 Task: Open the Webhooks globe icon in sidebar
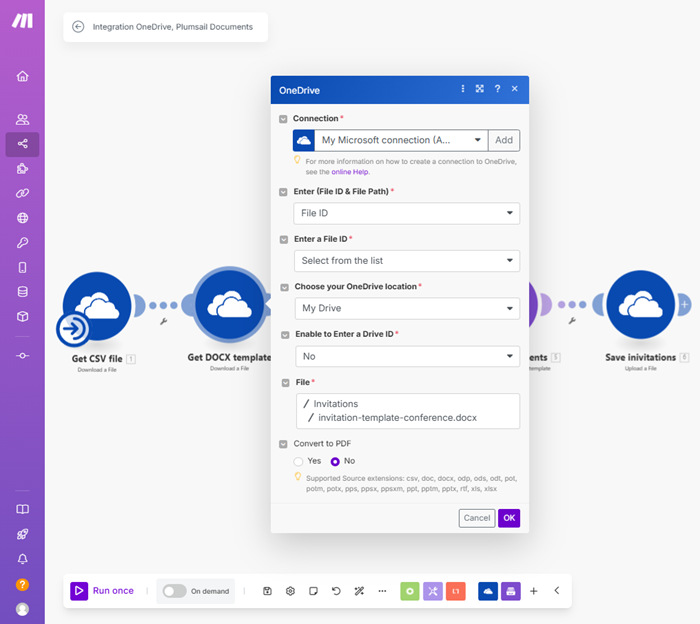click(22, 218)
